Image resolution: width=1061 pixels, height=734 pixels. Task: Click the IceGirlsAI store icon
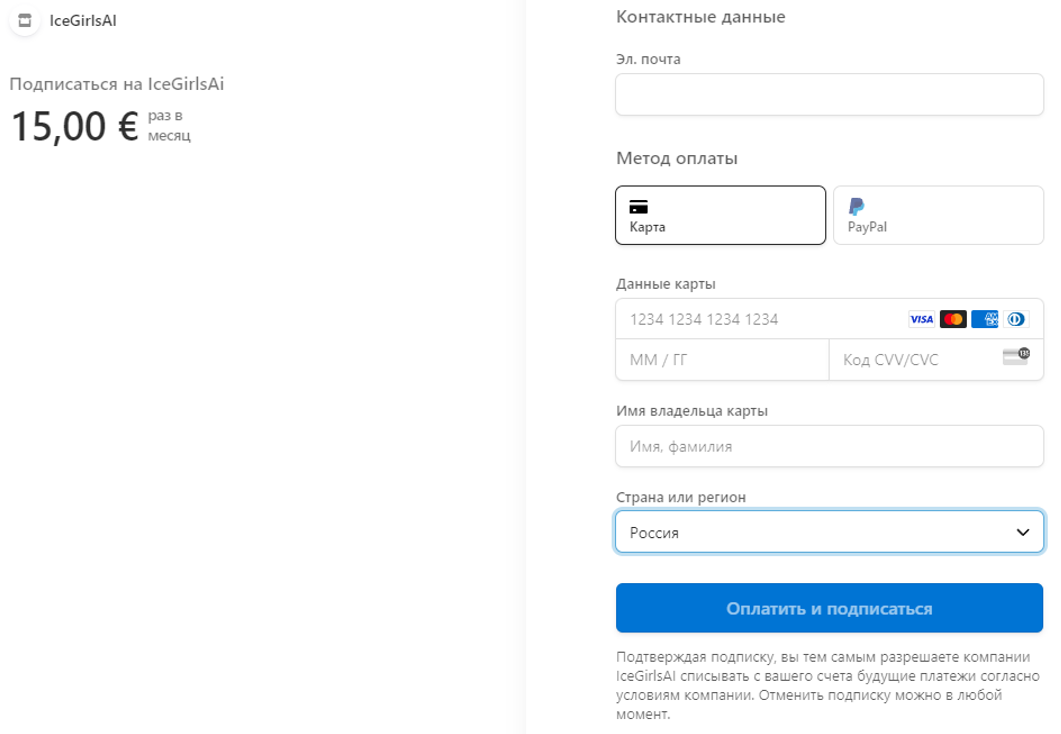24,20
